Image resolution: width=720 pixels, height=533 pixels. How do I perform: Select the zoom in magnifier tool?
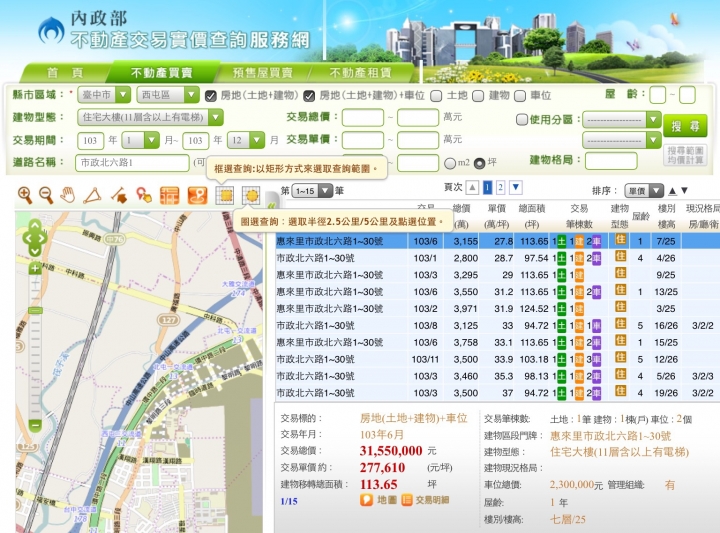[25, 196]
